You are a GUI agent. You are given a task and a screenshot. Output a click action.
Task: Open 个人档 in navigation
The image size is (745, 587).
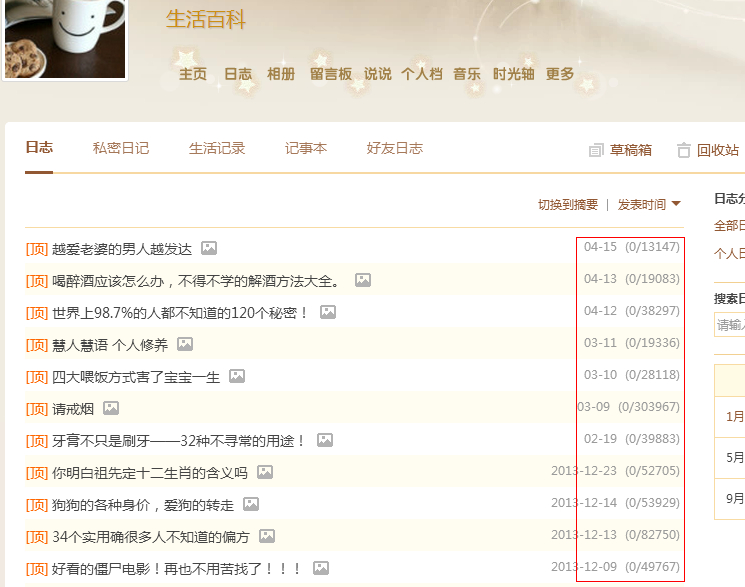422,74
